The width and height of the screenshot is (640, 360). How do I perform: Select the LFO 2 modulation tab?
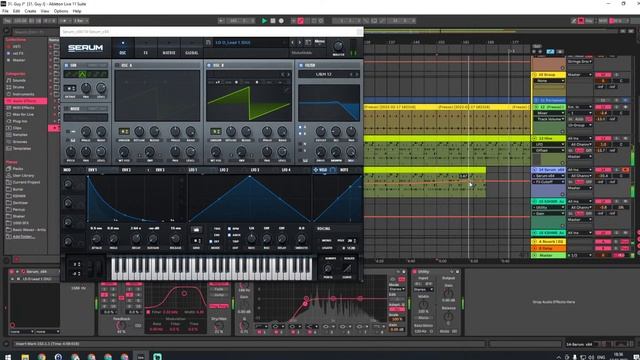[224, 170]
